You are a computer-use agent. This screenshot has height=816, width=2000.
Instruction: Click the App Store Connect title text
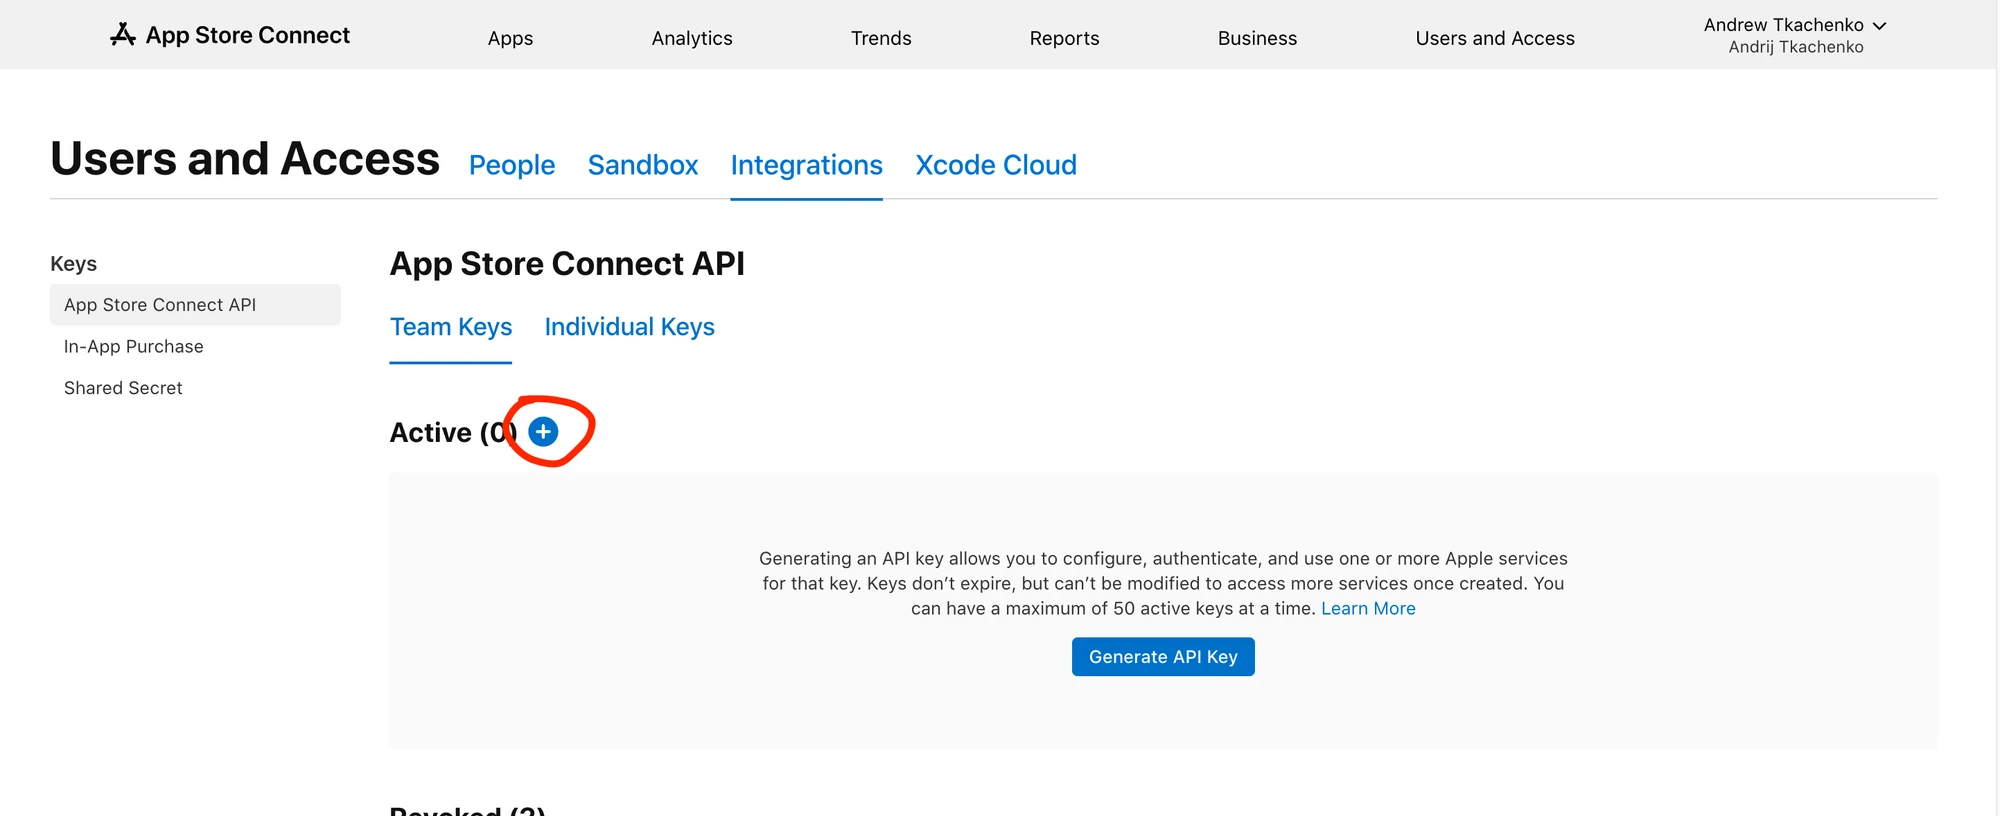point(248,35)
